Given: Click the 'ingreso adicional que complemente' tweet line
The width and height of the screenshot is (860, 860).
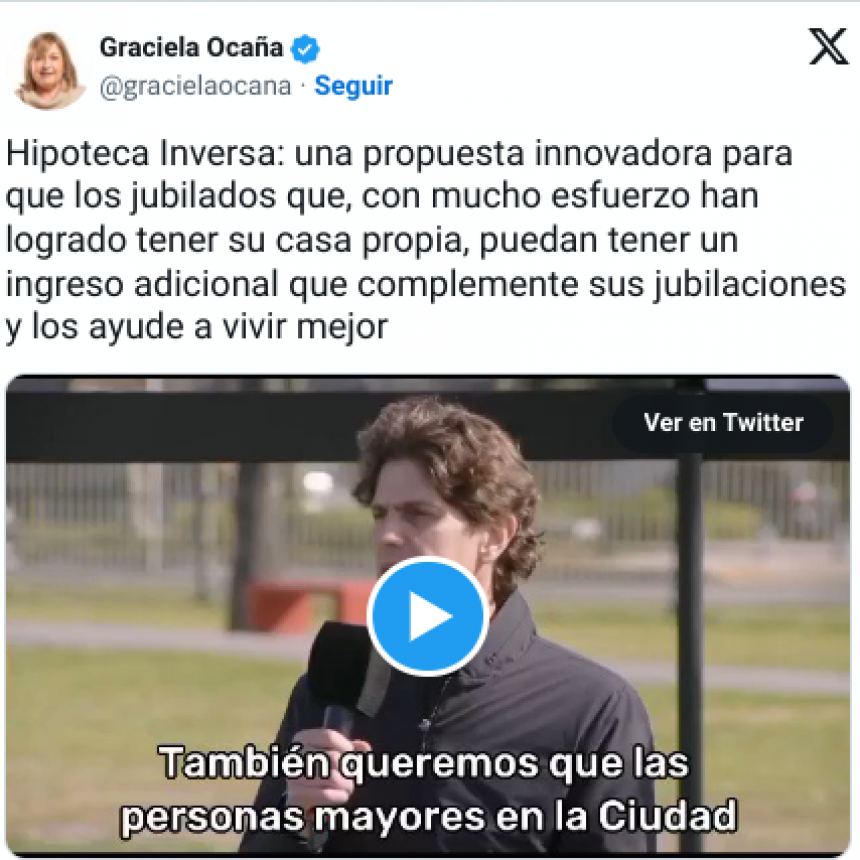Looking at the screenshot, I should pyautogui.click(x=291, y=285).
